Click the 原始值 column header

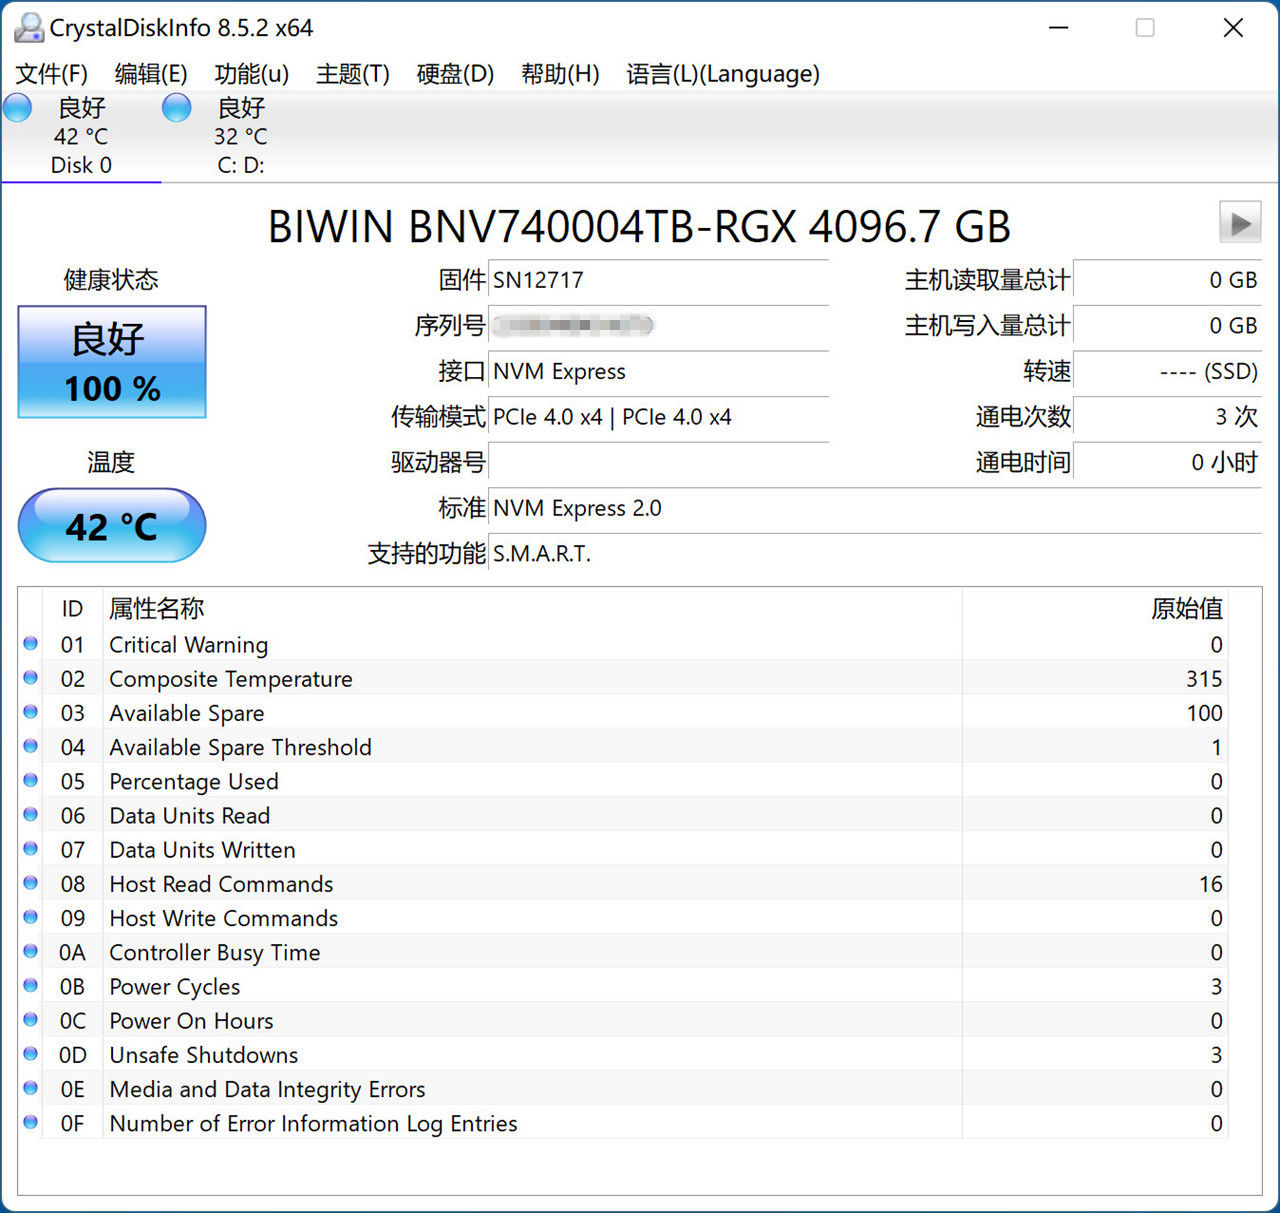point(1186,608)
